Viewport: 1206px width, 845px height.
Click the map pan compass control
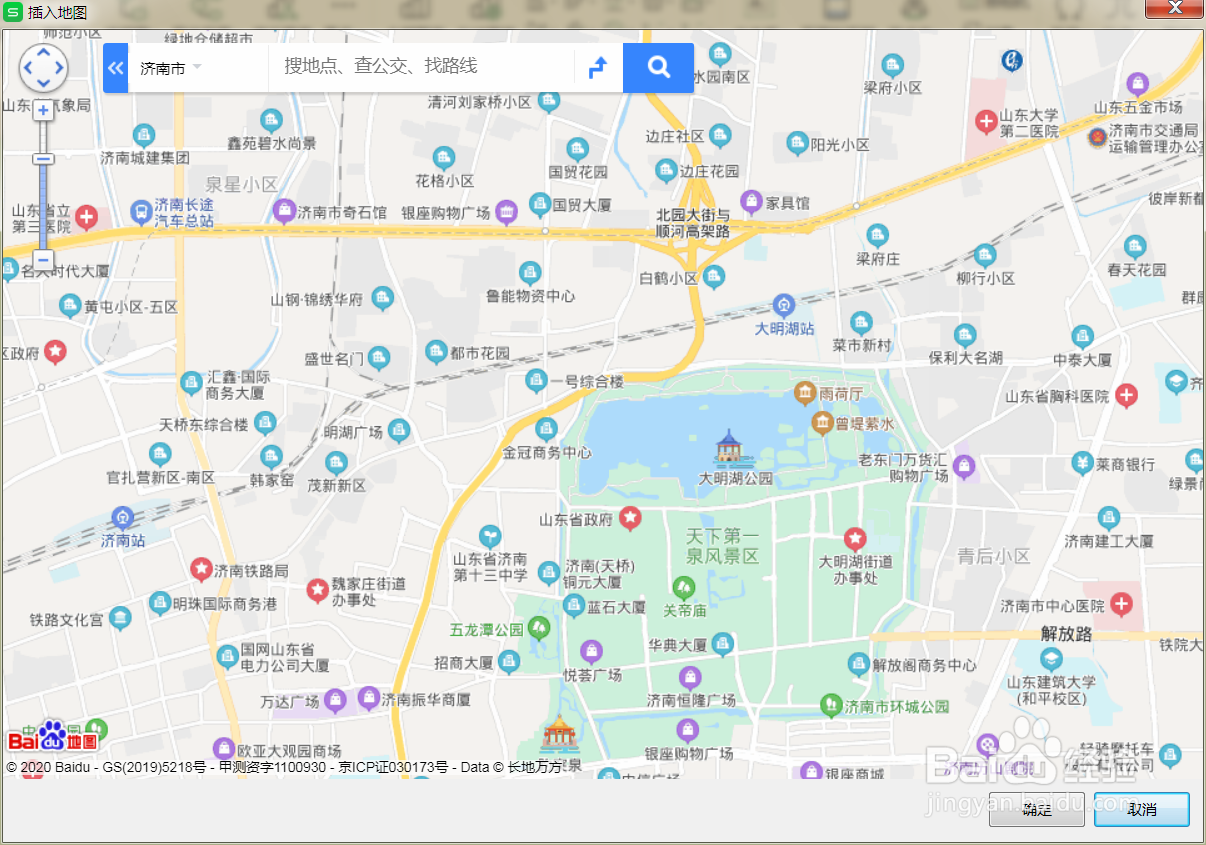44,68
